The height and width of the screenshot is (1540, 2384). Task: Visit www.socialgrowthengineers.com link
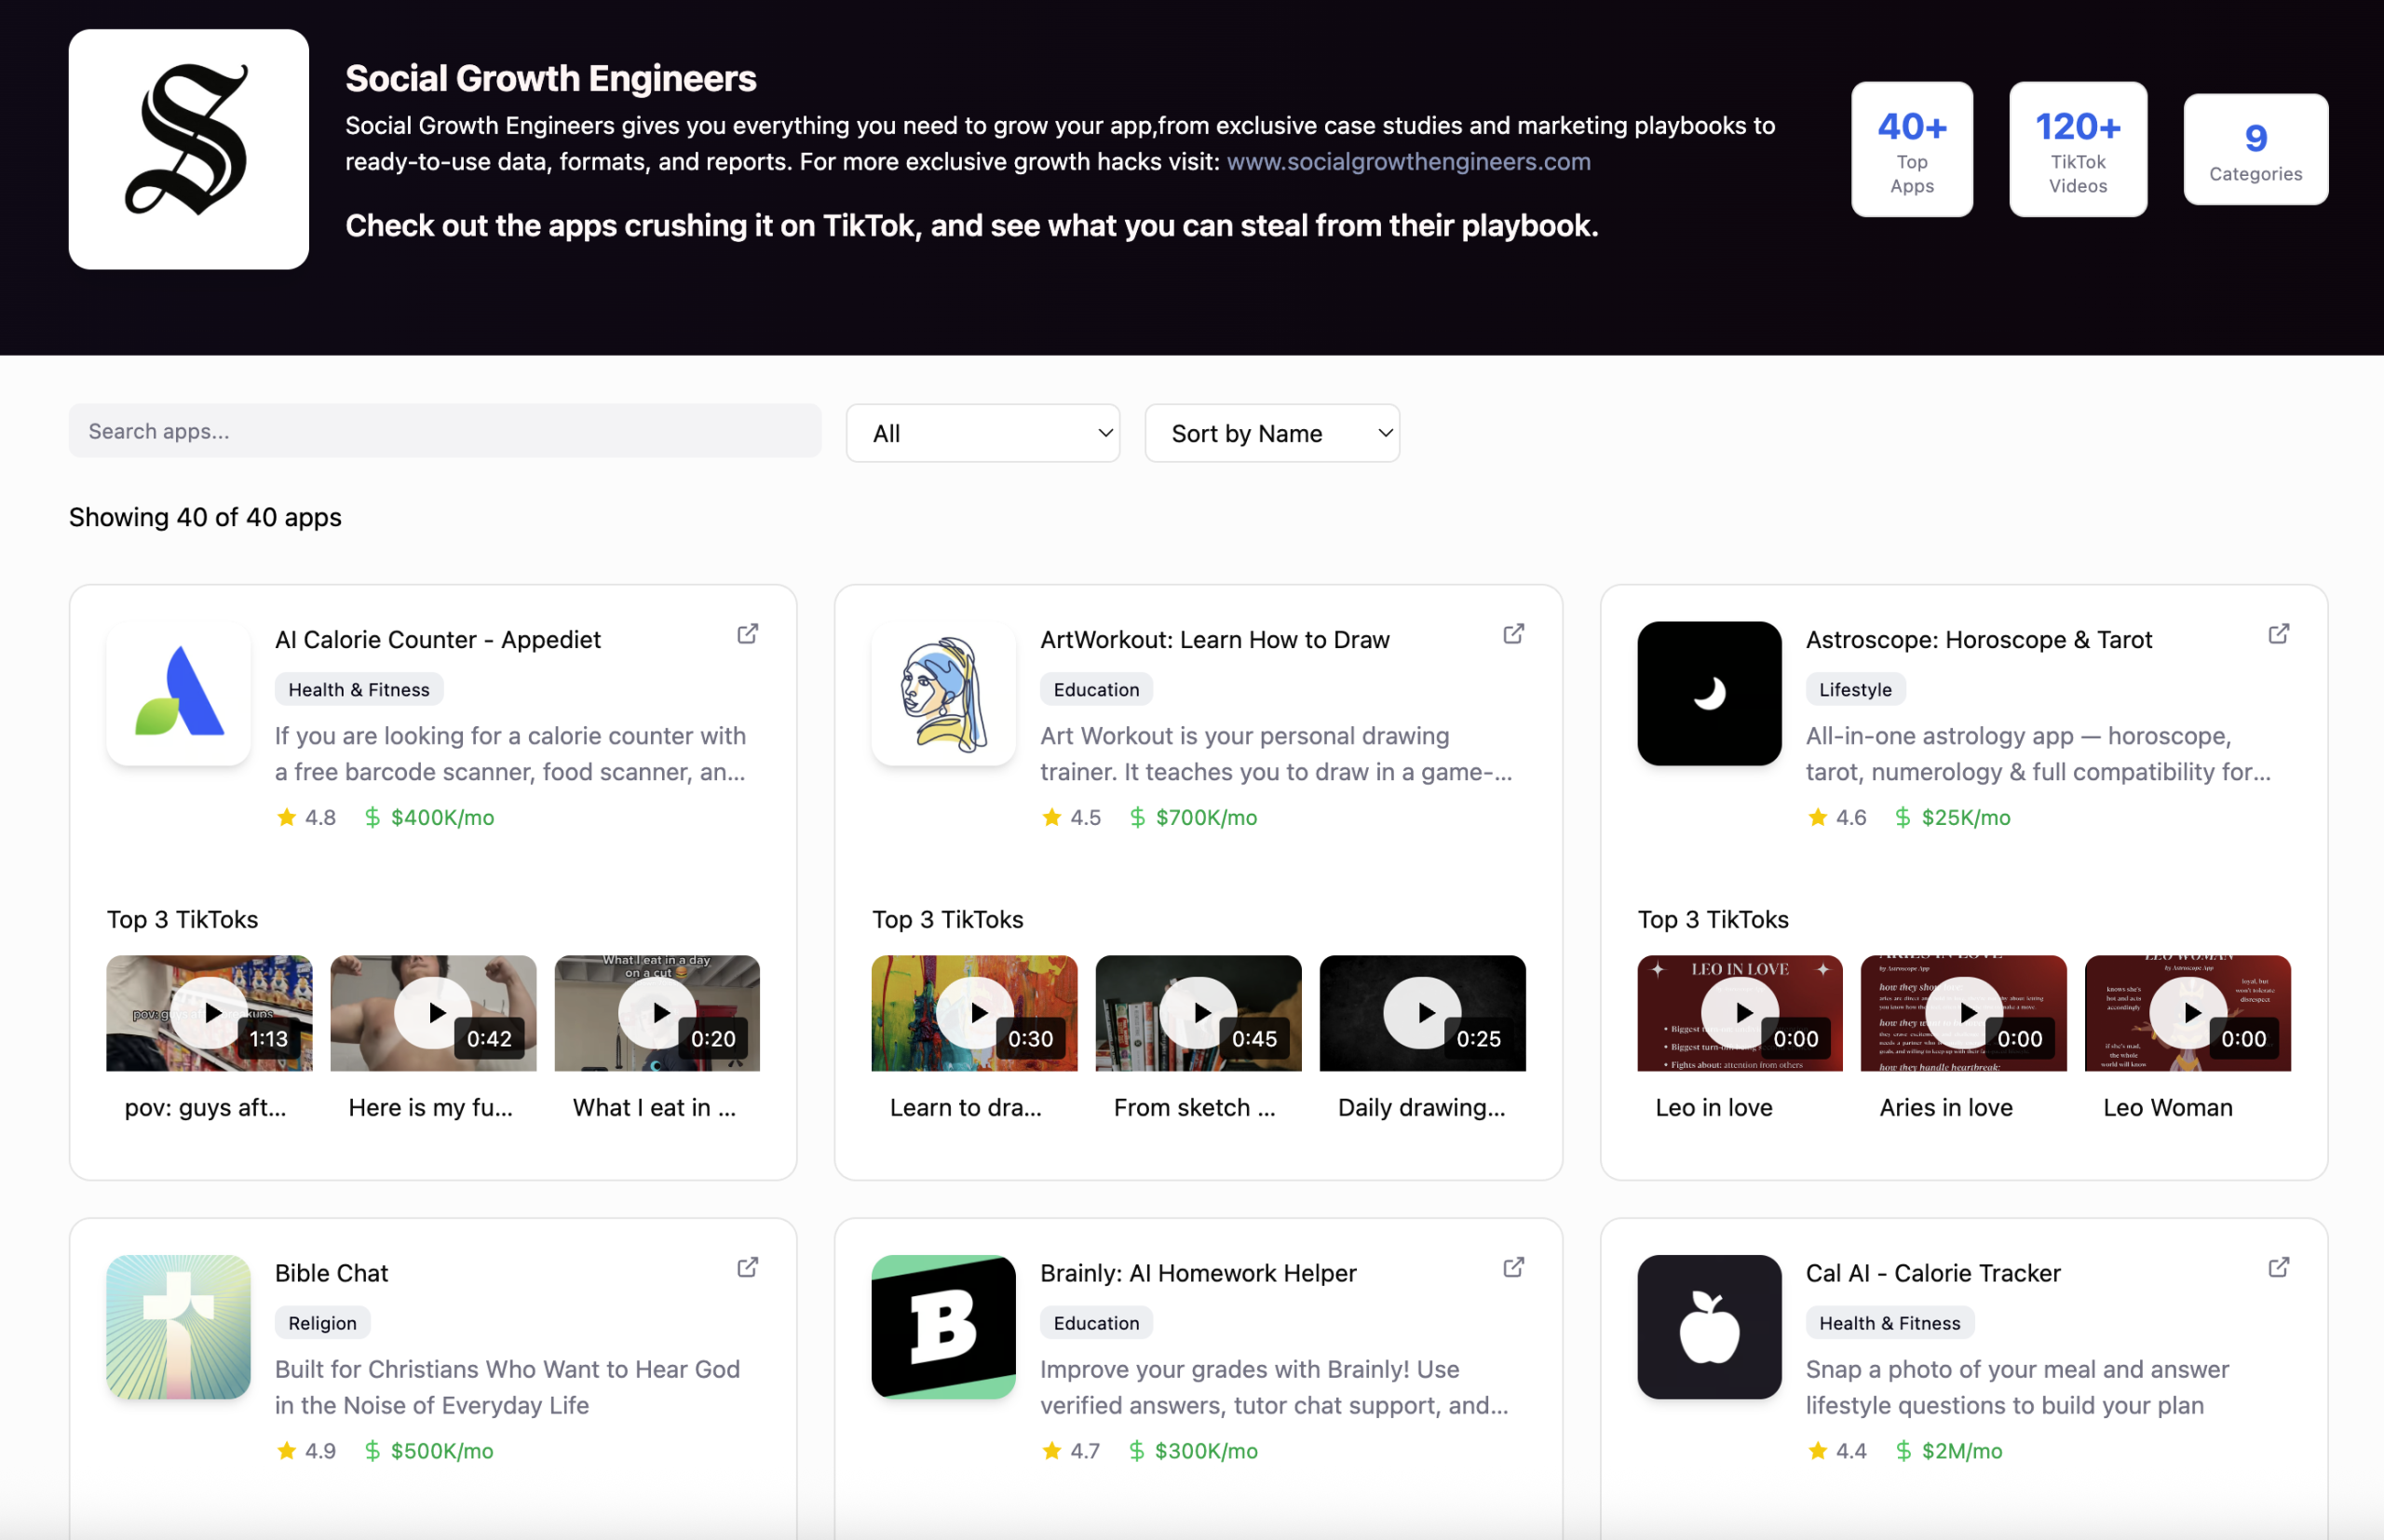click(1408, 161)
